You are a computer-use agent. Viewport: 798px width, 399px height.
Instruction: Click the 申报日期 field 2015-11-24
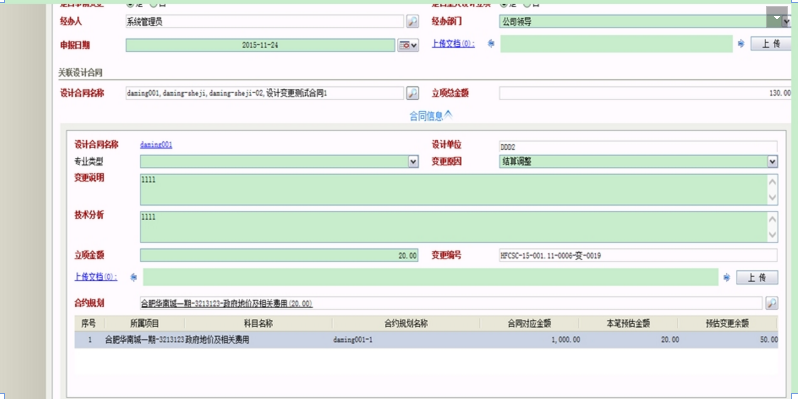260,45
